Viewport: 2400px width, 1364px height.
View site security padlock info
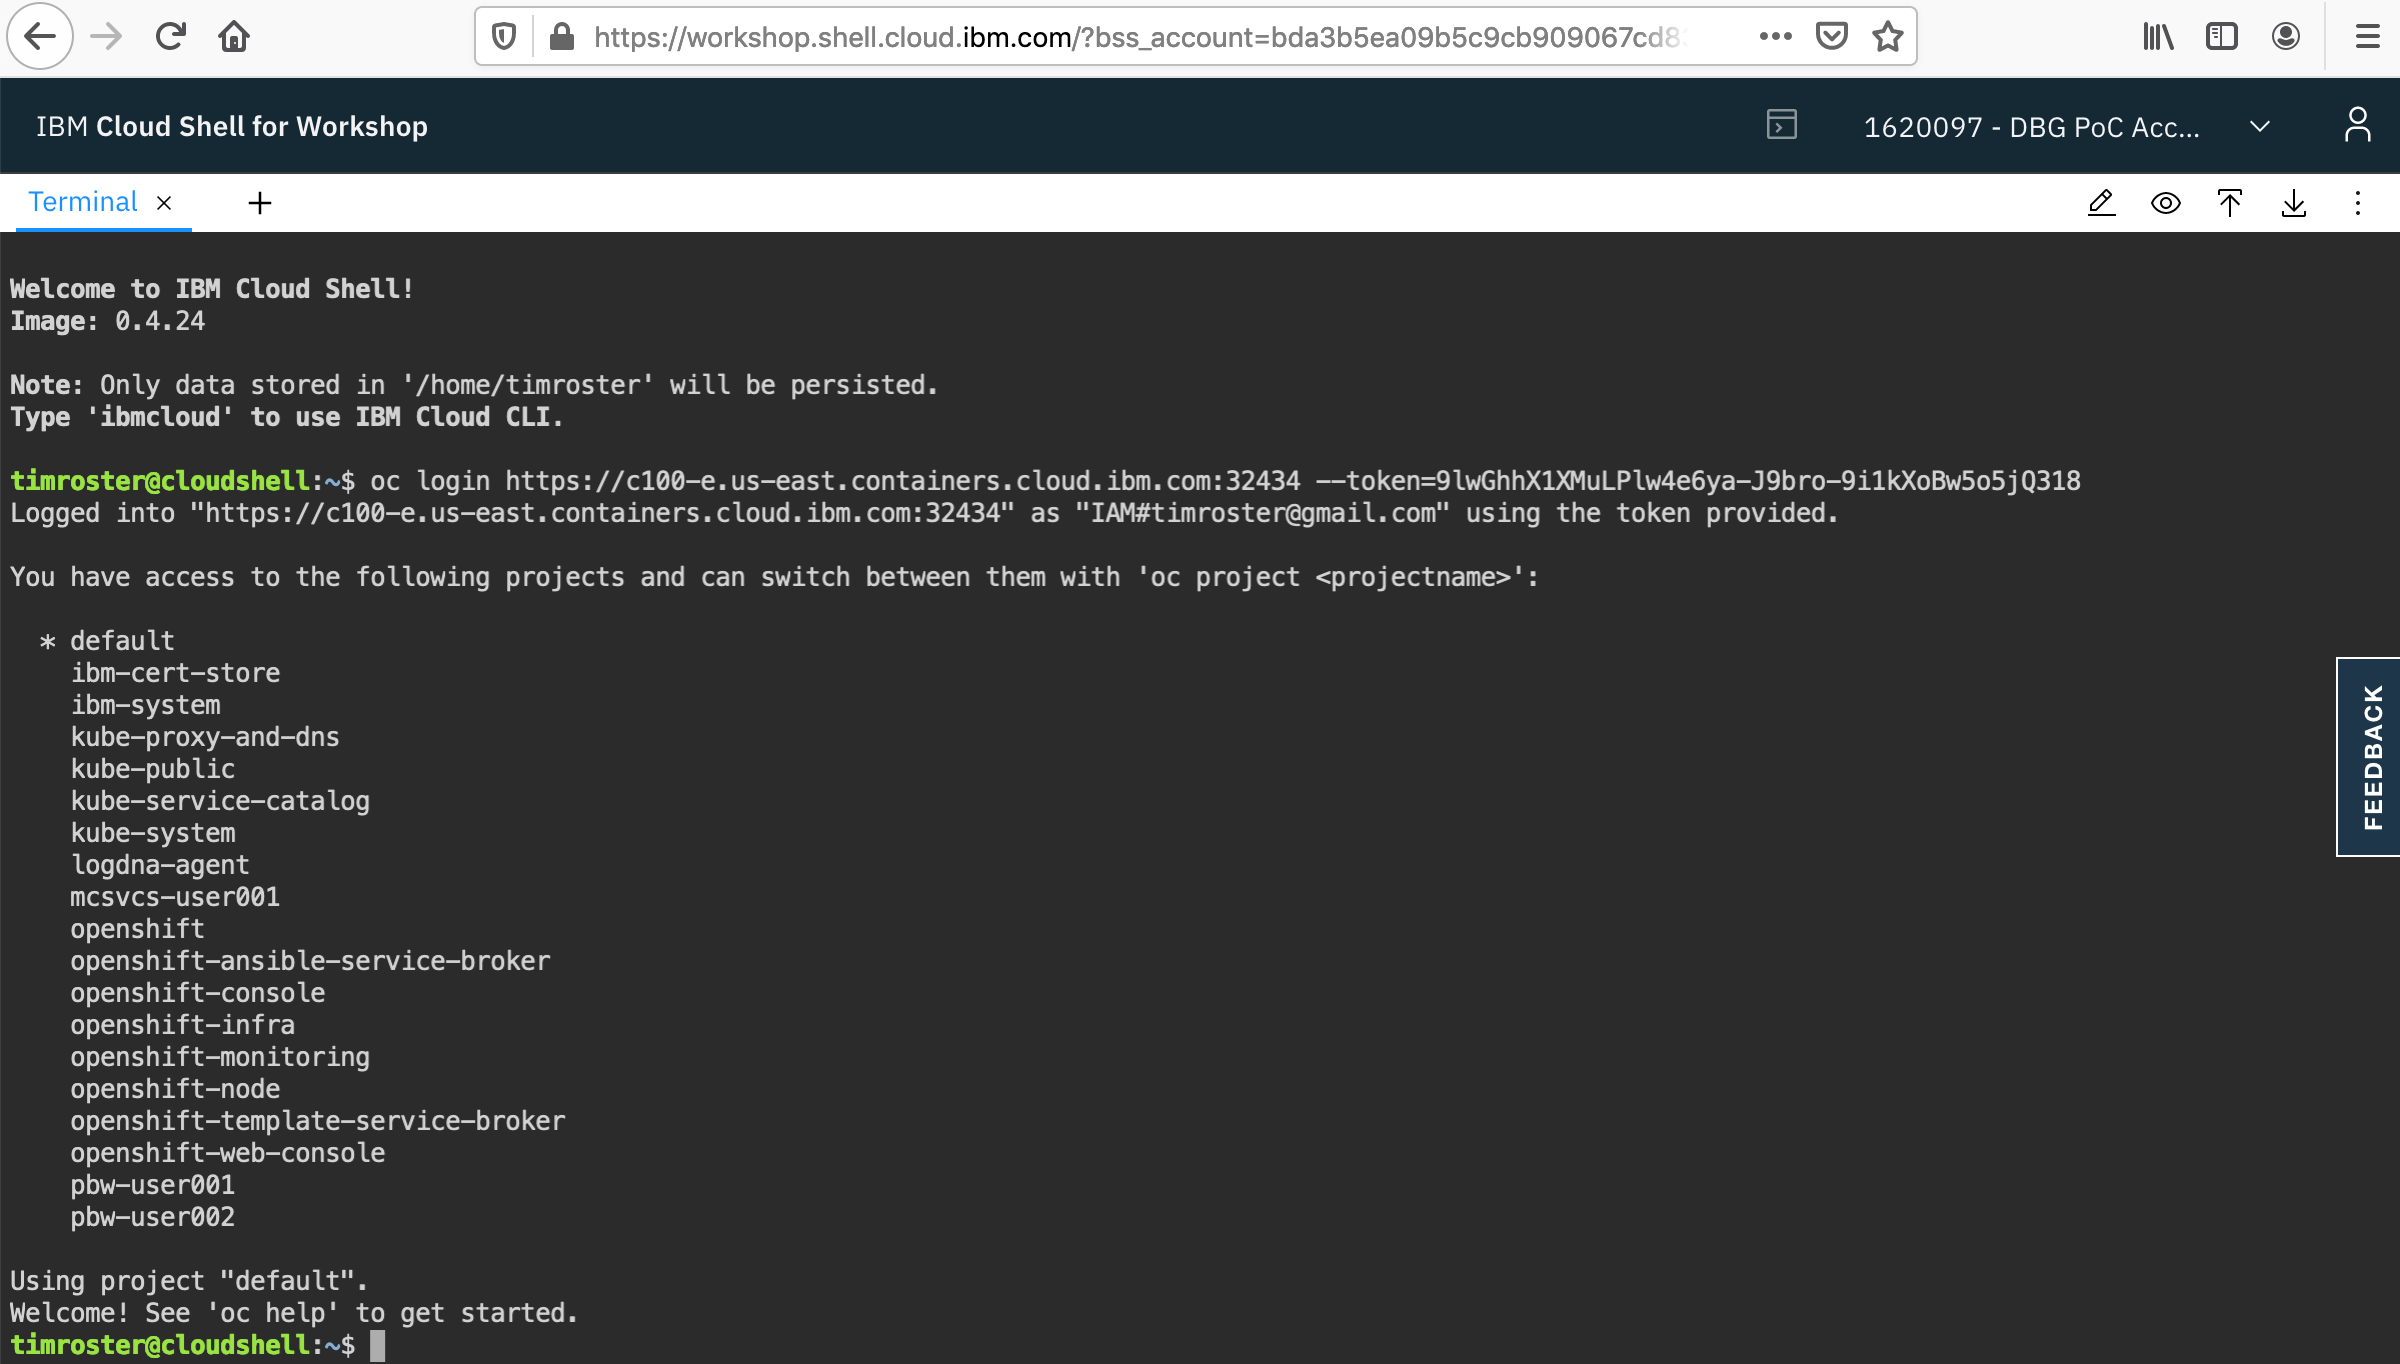click(562, 37)
